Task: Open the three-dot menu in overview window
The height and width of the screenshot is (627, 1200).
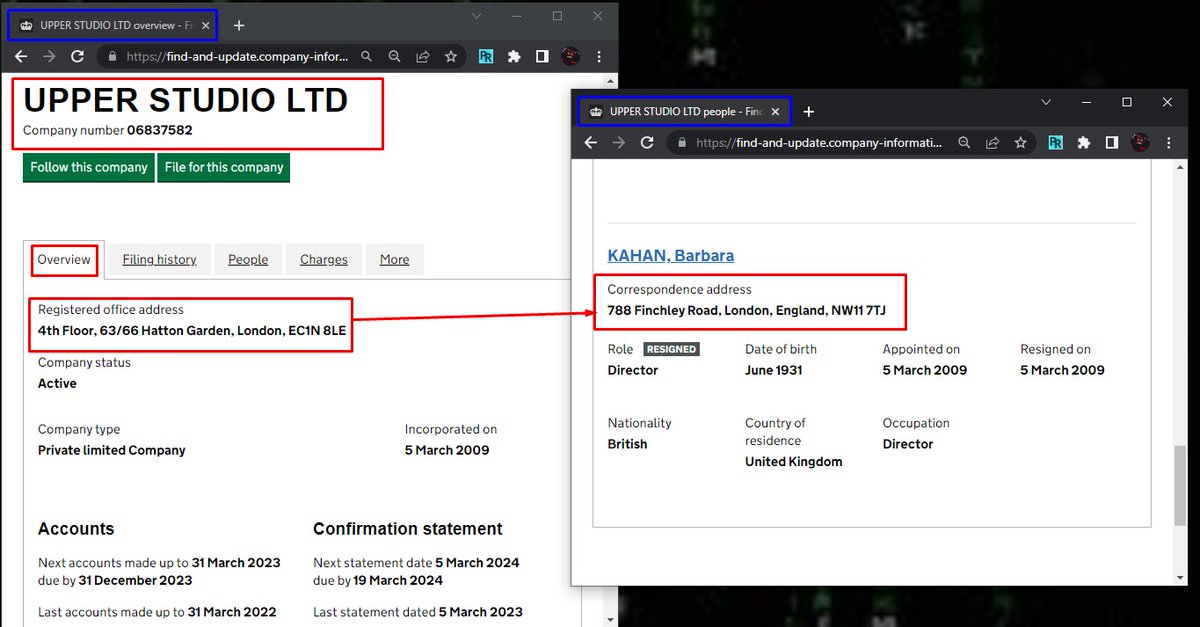Action: tap(598, 57)
